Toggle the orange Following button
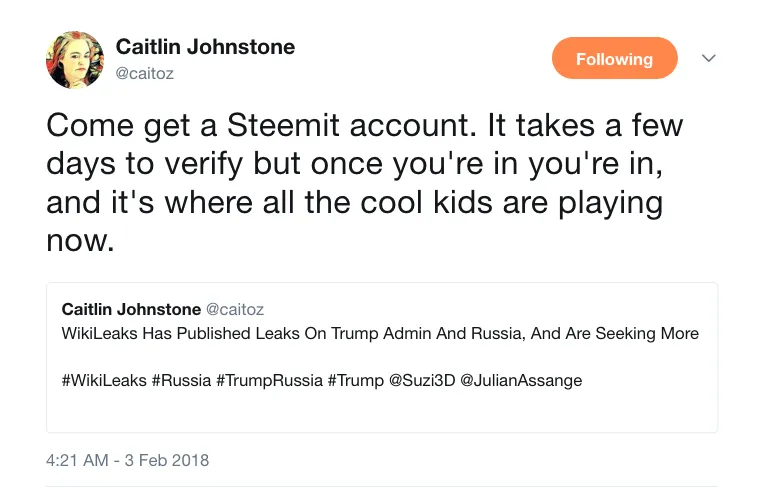This screenshot has width=766, height=487. (614, 59)
